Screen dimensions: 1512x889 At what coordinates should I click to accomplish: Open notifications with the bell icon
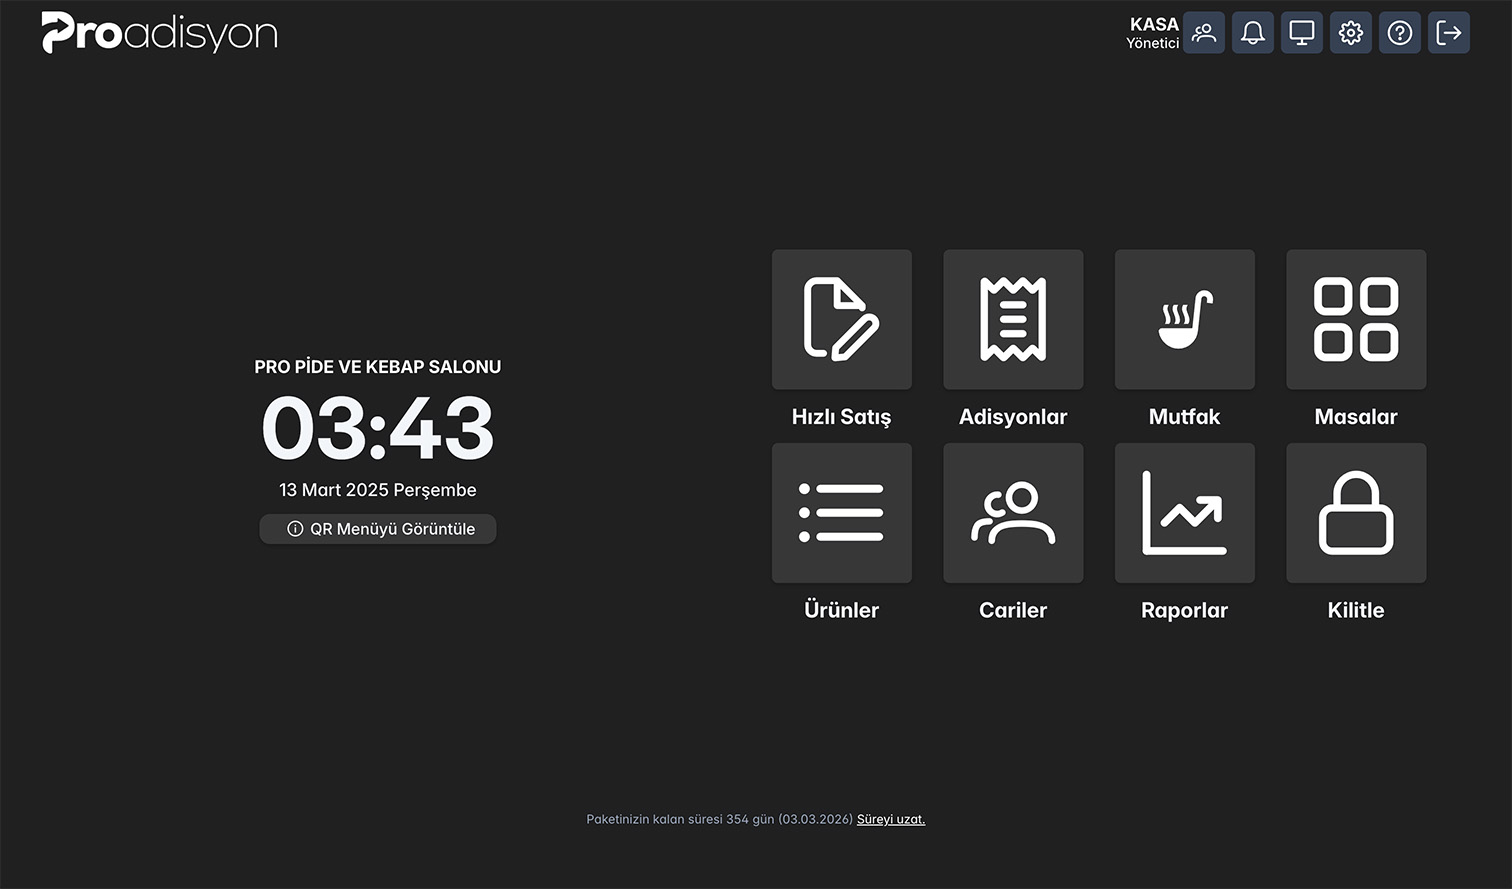point(1253,33)
